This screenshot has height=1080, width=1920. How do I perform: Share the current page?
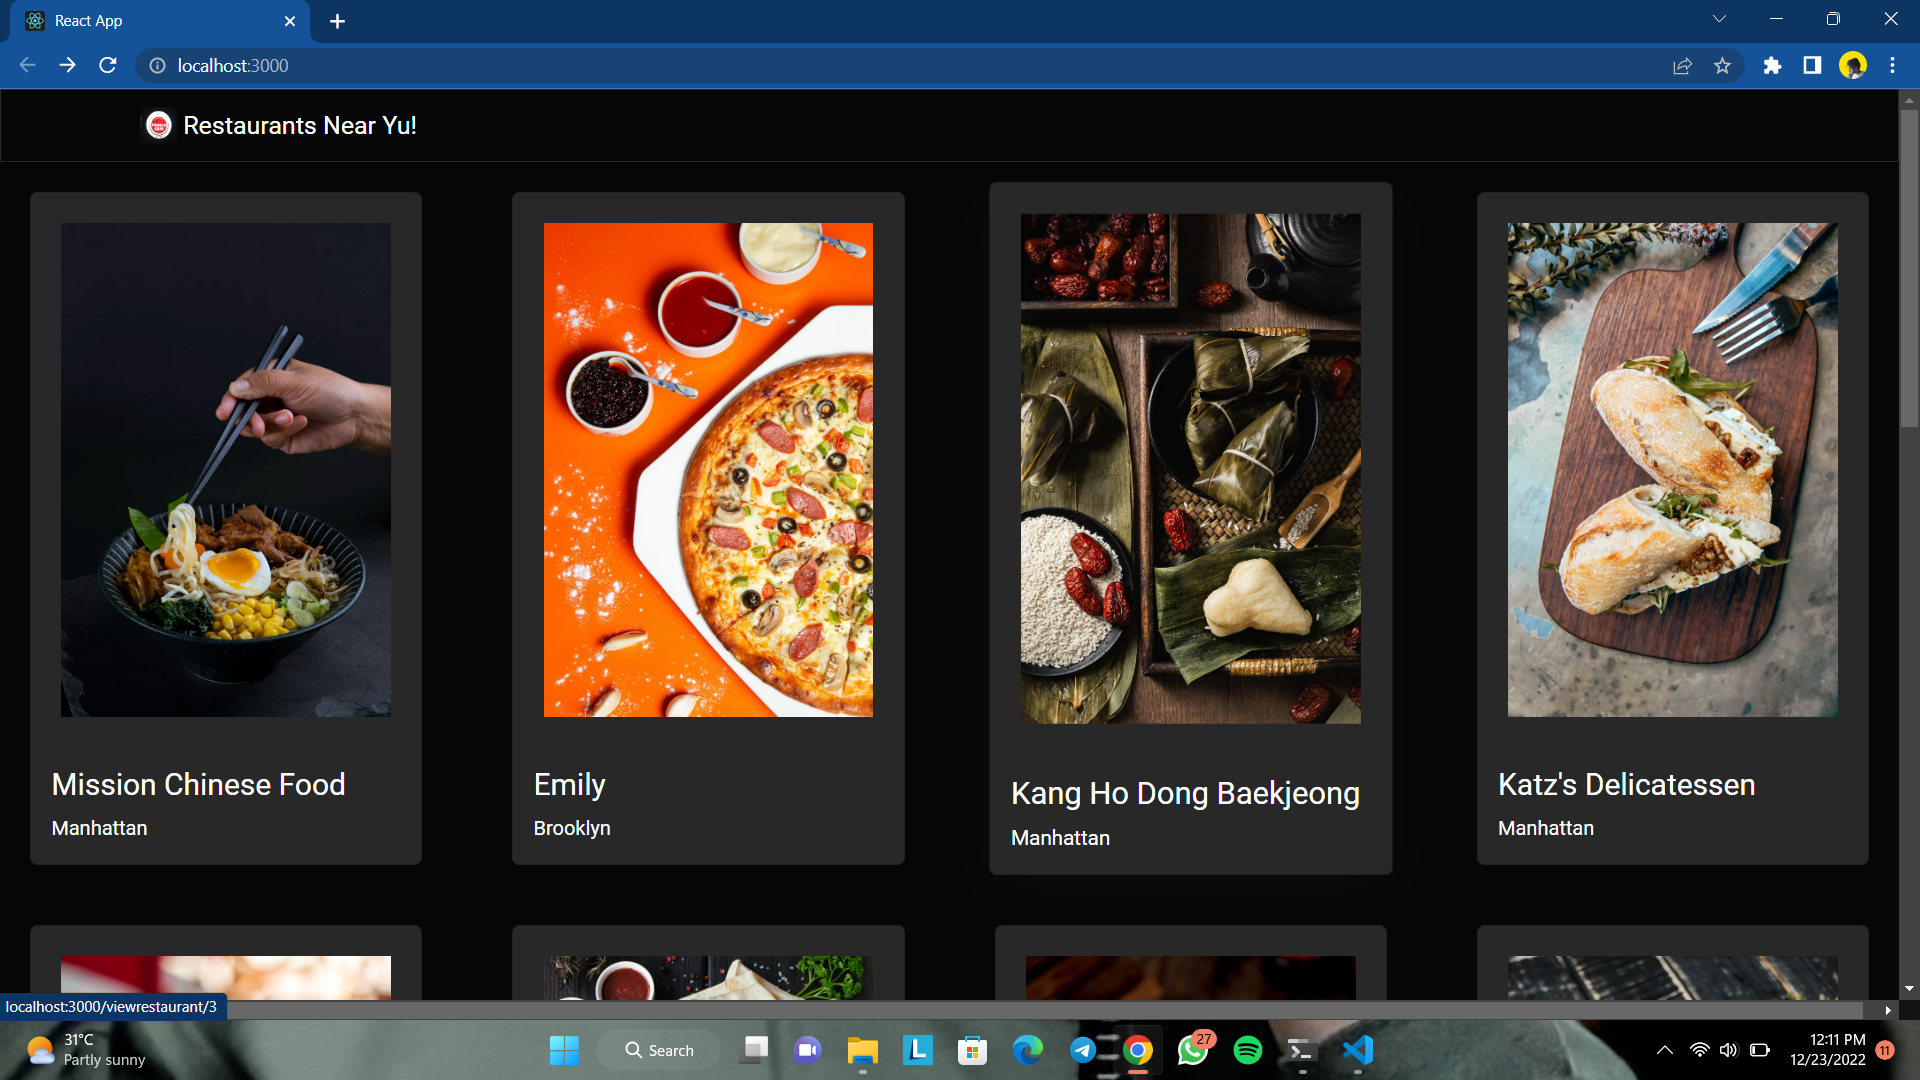pyautogui.click(x=1683, y=65)
